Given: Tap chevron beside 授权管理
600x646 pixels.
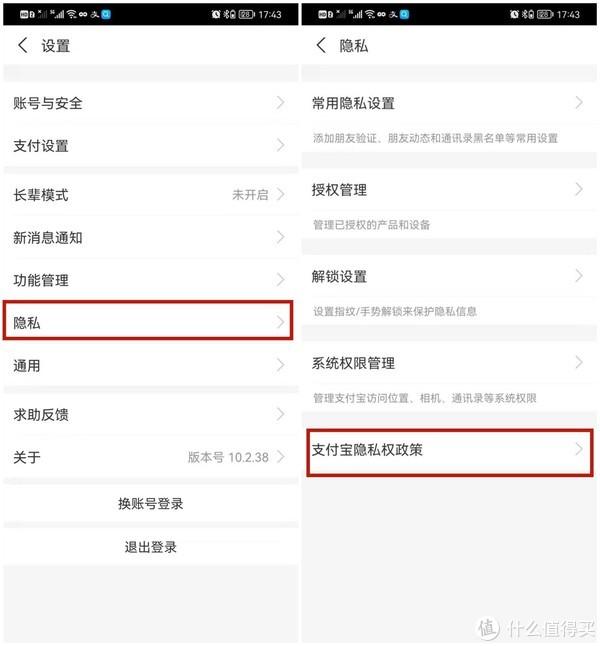Looking at the screenshot, I should coord(579,189).
